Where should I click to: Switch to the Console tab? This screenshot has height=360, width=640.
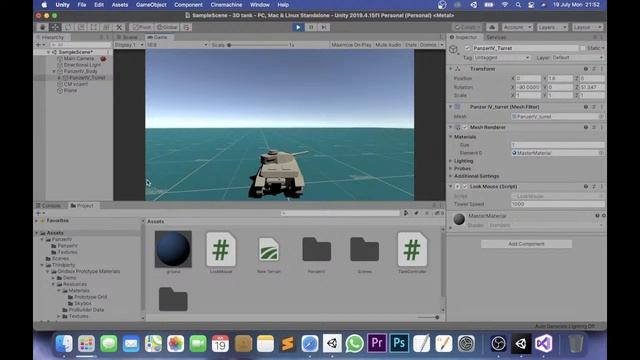pyautogui.click(x=49, y=206)
